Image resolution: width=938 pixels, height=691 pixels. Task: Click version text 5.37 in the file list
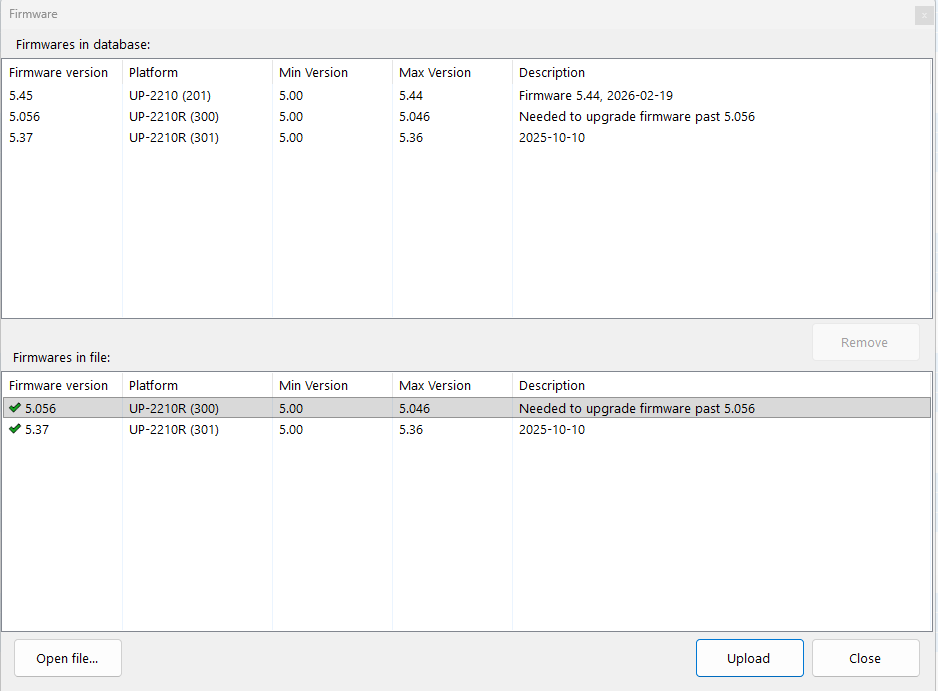36,430
